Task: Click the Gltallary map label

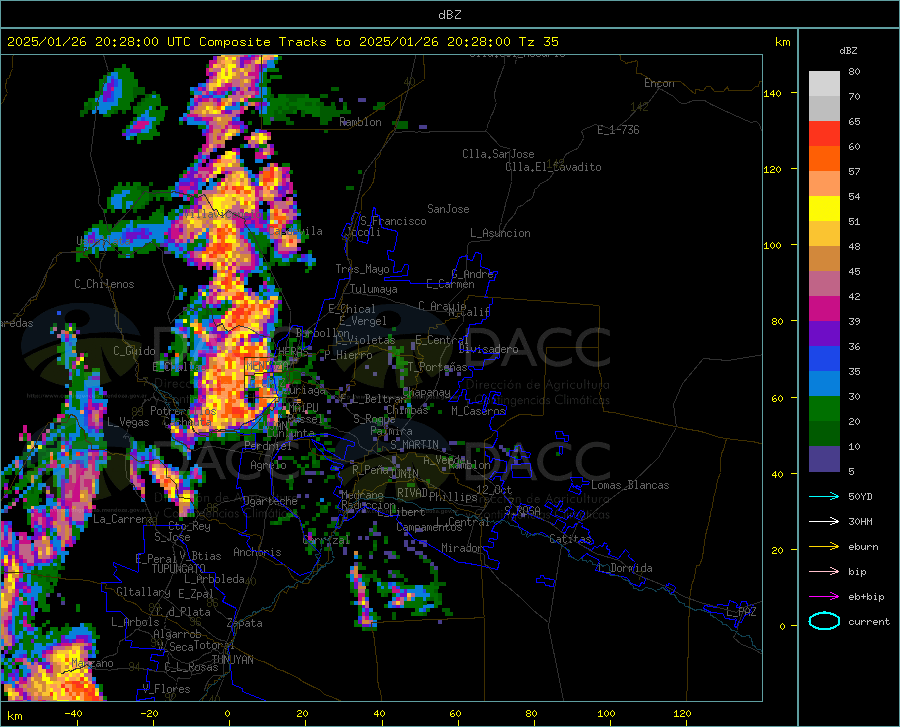Action: pyautogui.click(x=143, y=592)
